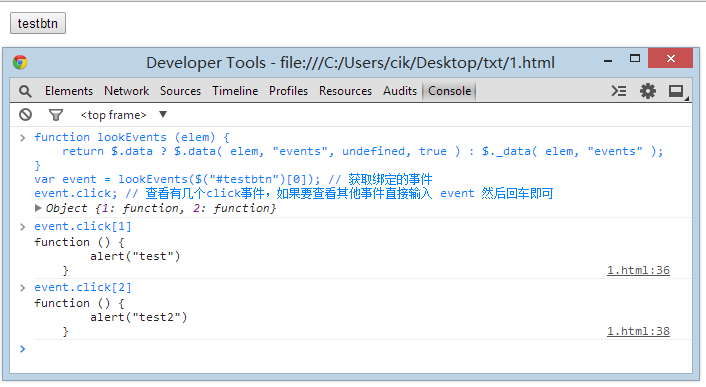Click the testbtn button on the page
The width and height of the screenshot is (706, 387).
38,23
